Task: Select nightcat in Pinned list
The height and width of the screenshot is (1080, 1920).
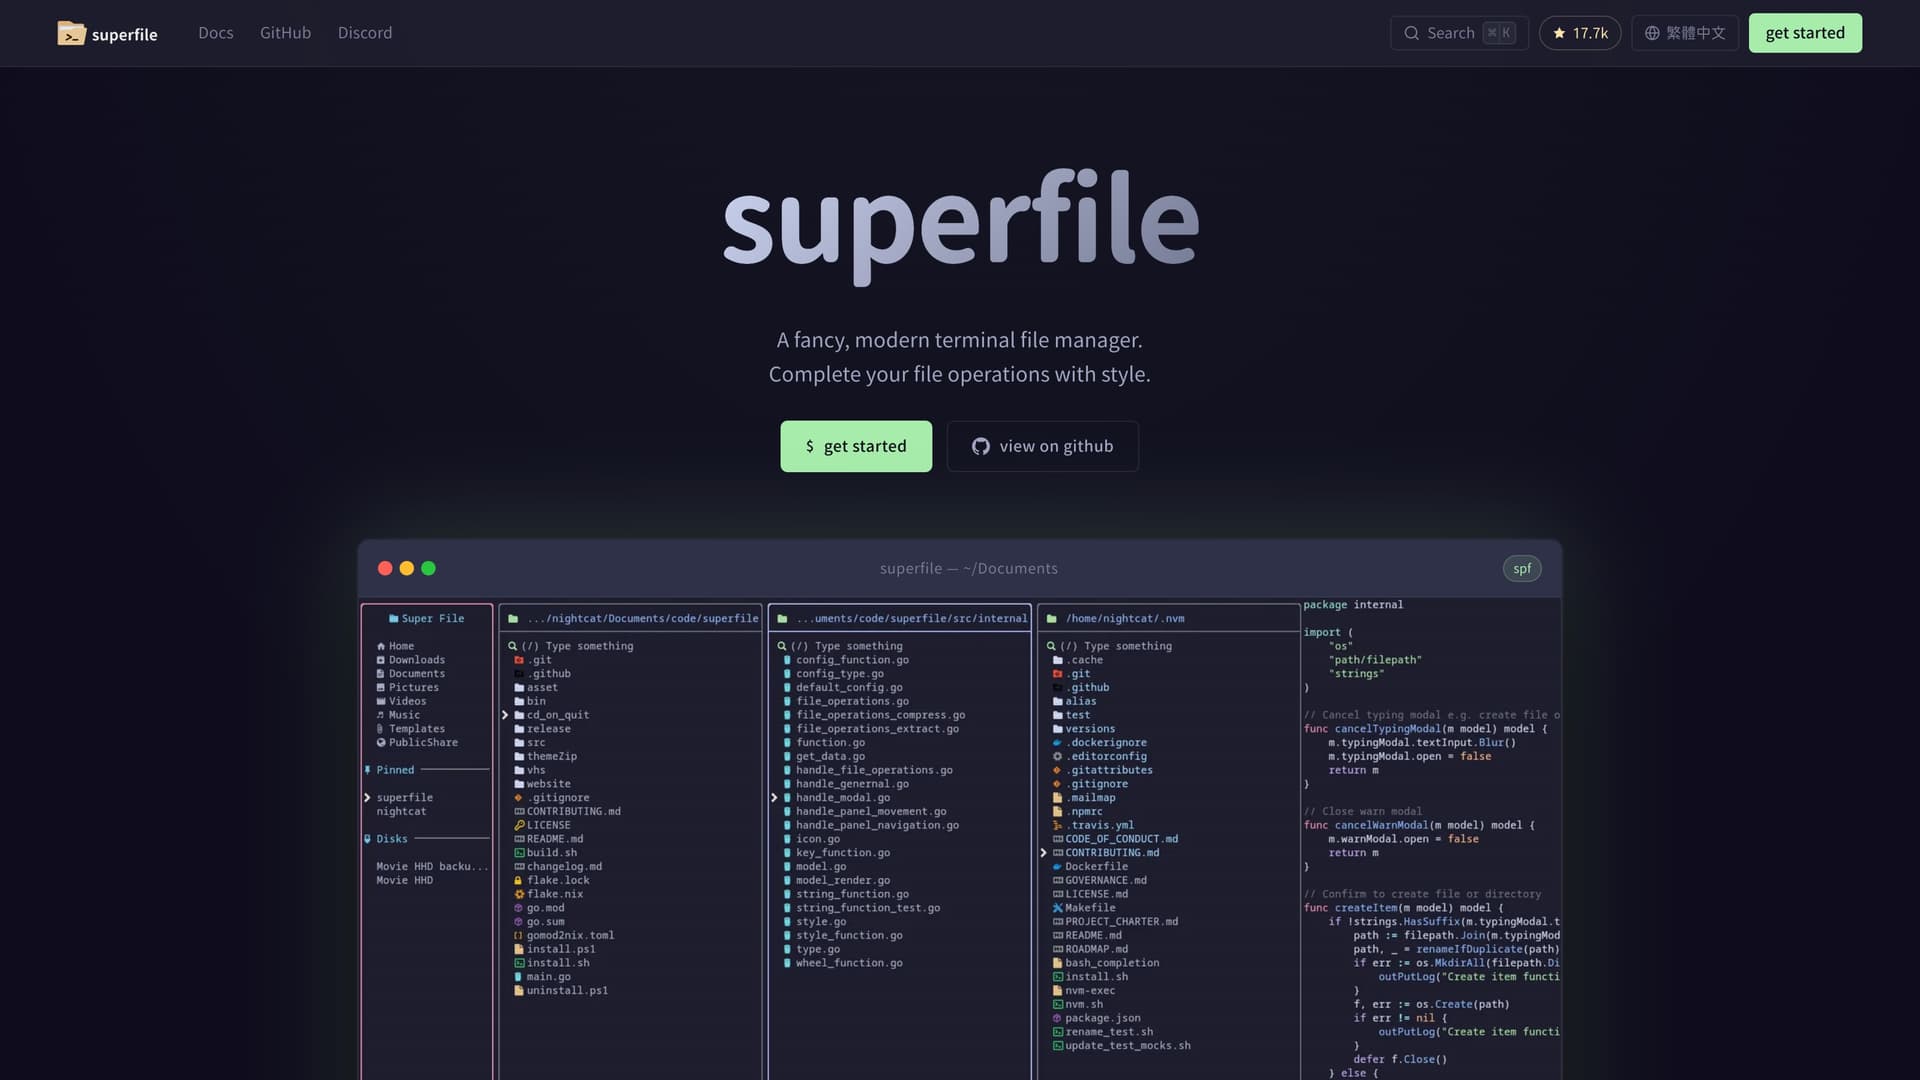Action: (401, 812)
